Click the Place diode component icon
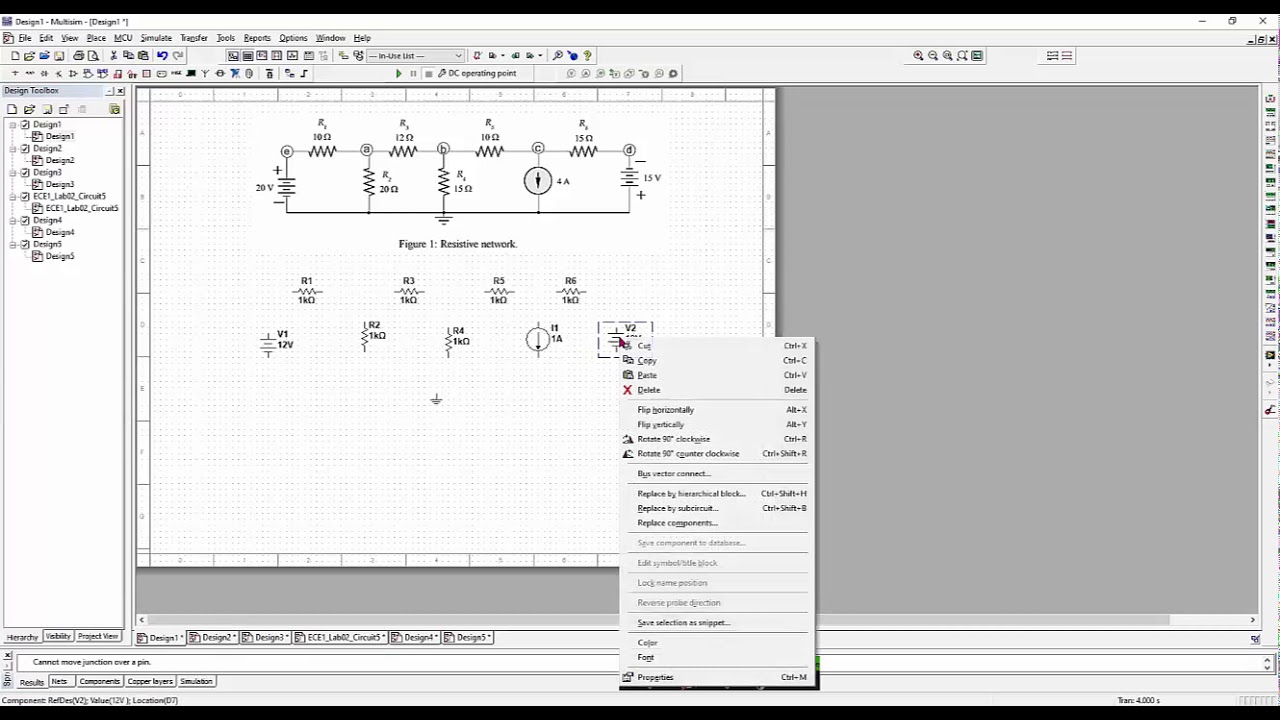Image resolution: width=1280 pixels, height=720 pixels. [x=44, y=73]
